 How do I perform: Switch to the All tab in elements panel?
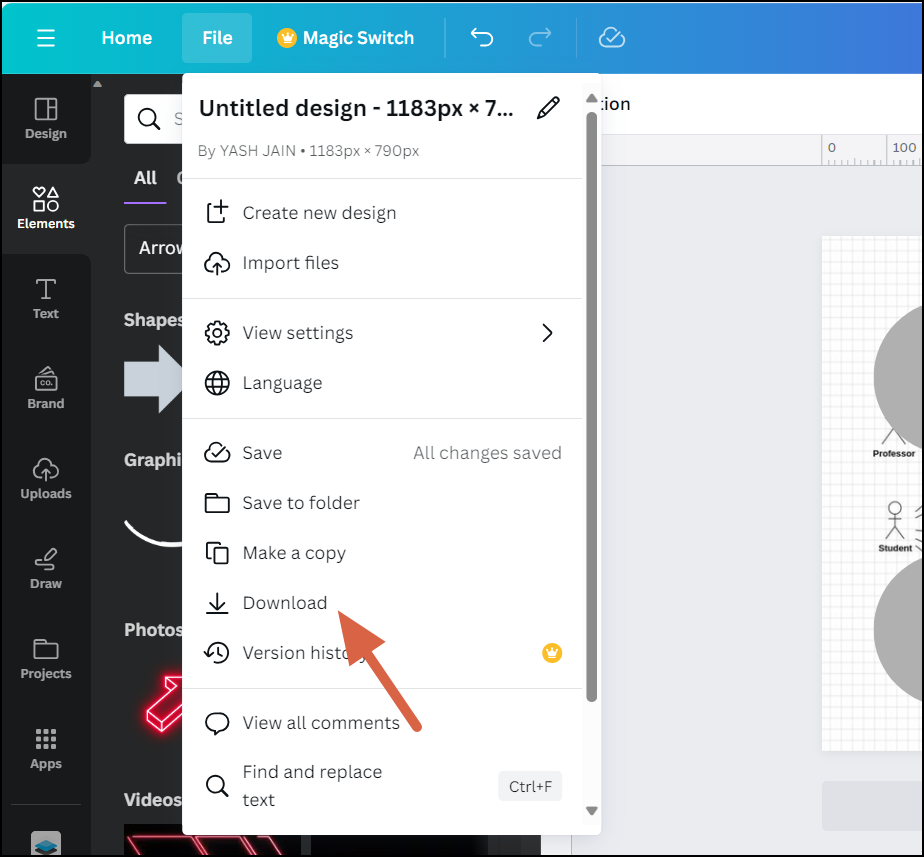click(145, 178)
